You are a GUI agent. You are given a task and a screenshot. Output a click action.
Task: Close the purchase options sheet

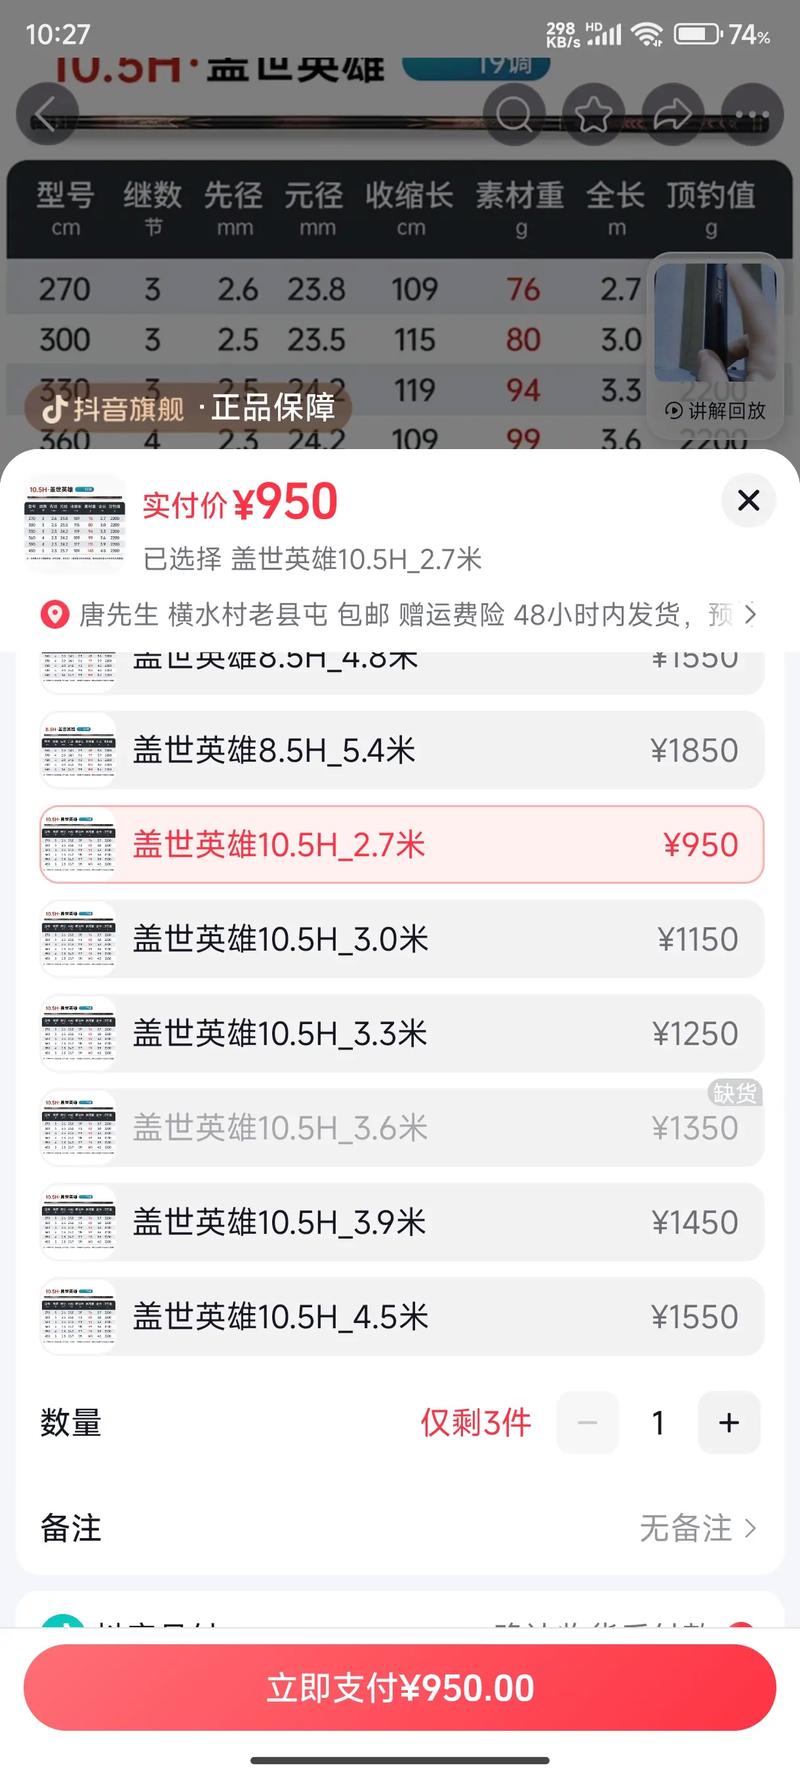click(748, 501)
